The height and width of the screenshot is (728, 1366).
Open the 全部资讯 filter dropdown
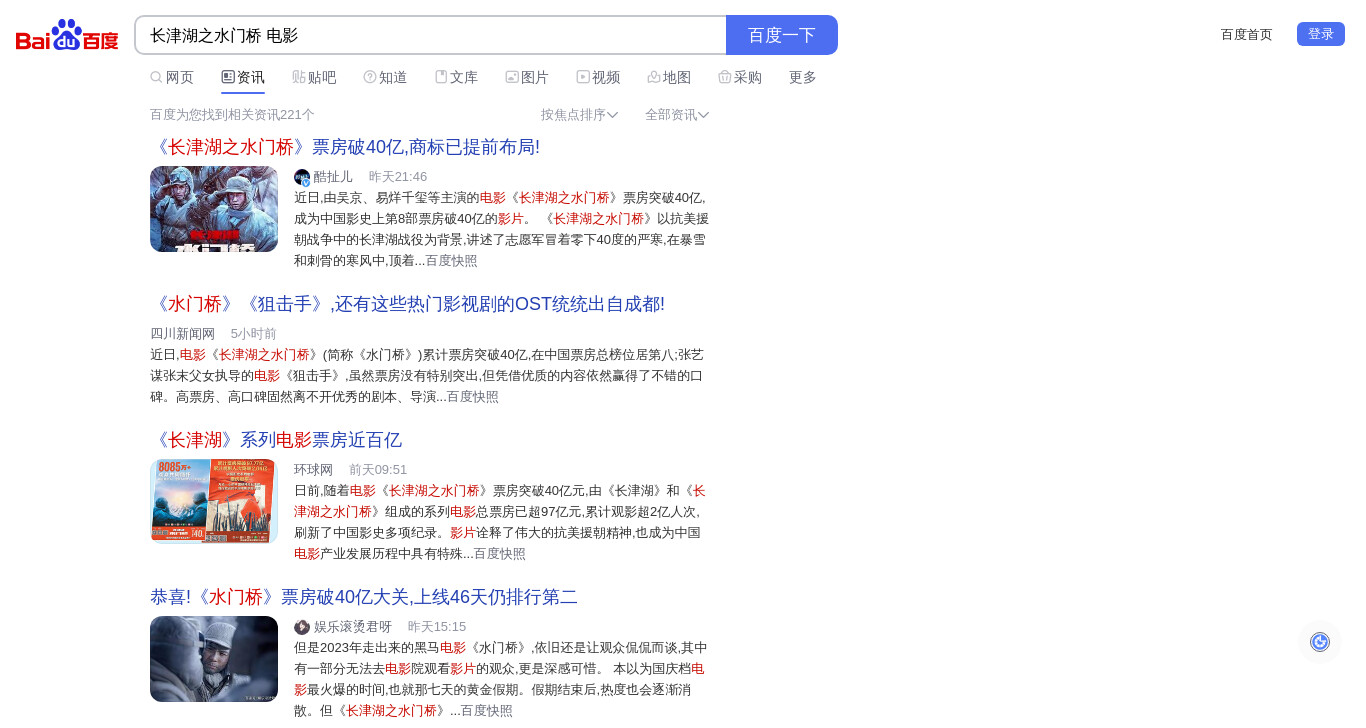[x=677, y=115]
